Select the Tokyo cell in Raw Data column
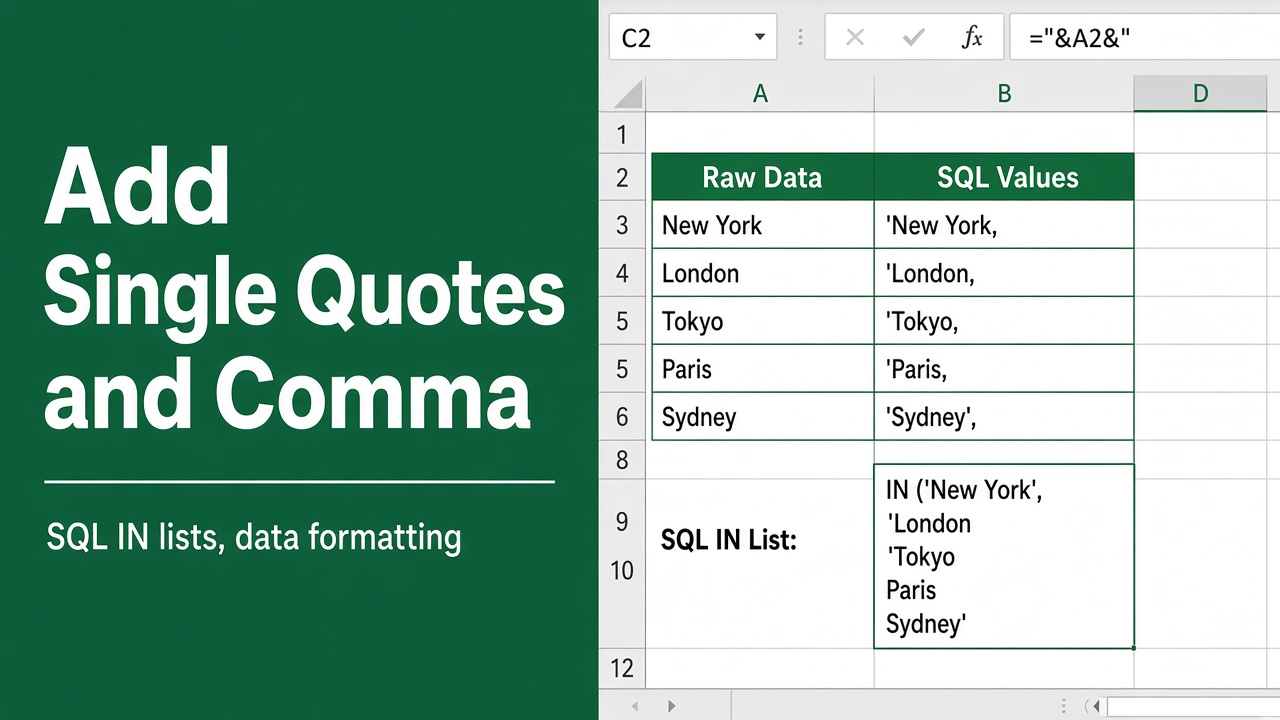Screen dimensions: 1280x720 pyautogui.click(x=762, y=321)
